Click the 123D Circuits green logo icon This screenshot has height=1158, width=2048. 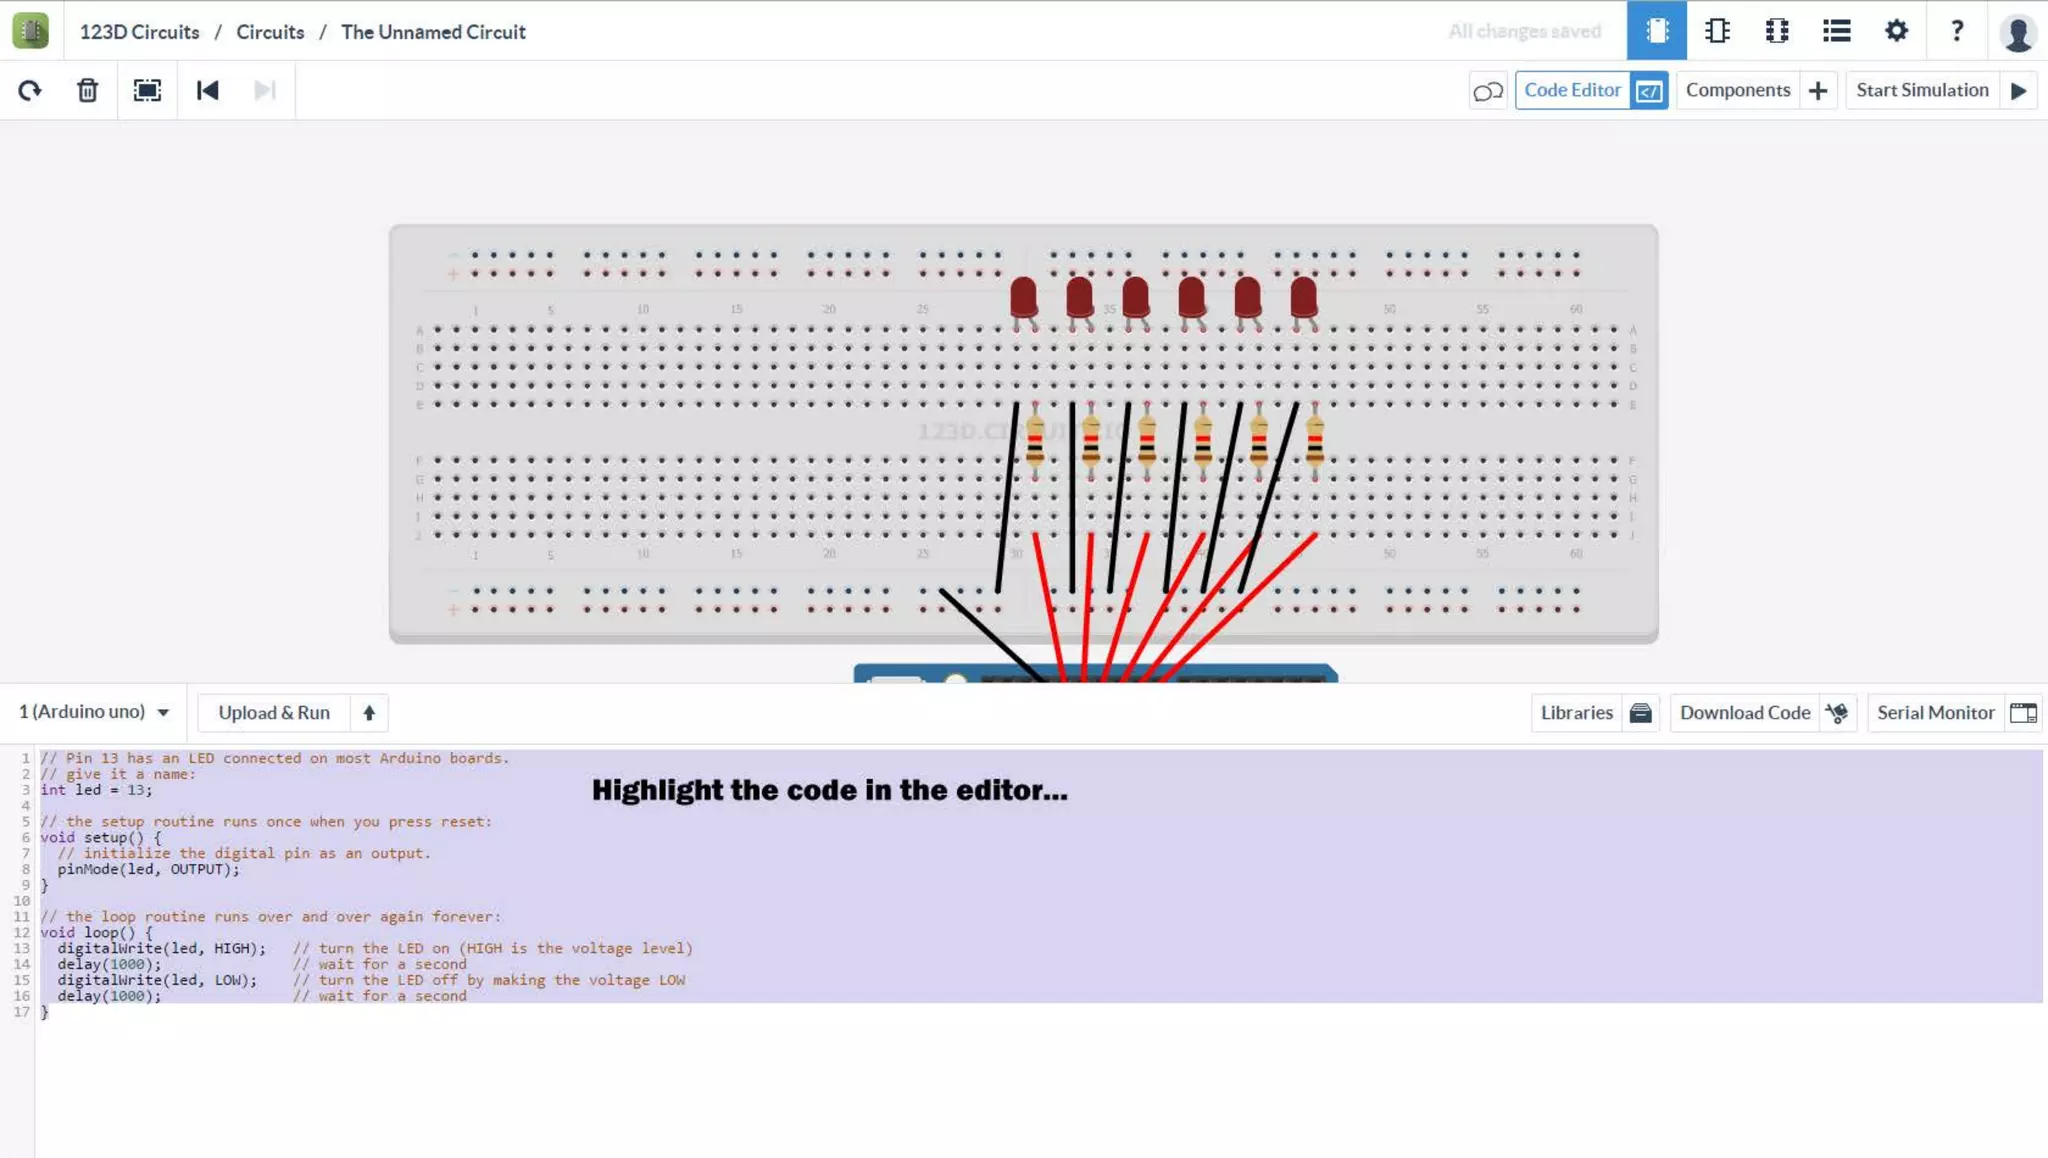point(30,31)
